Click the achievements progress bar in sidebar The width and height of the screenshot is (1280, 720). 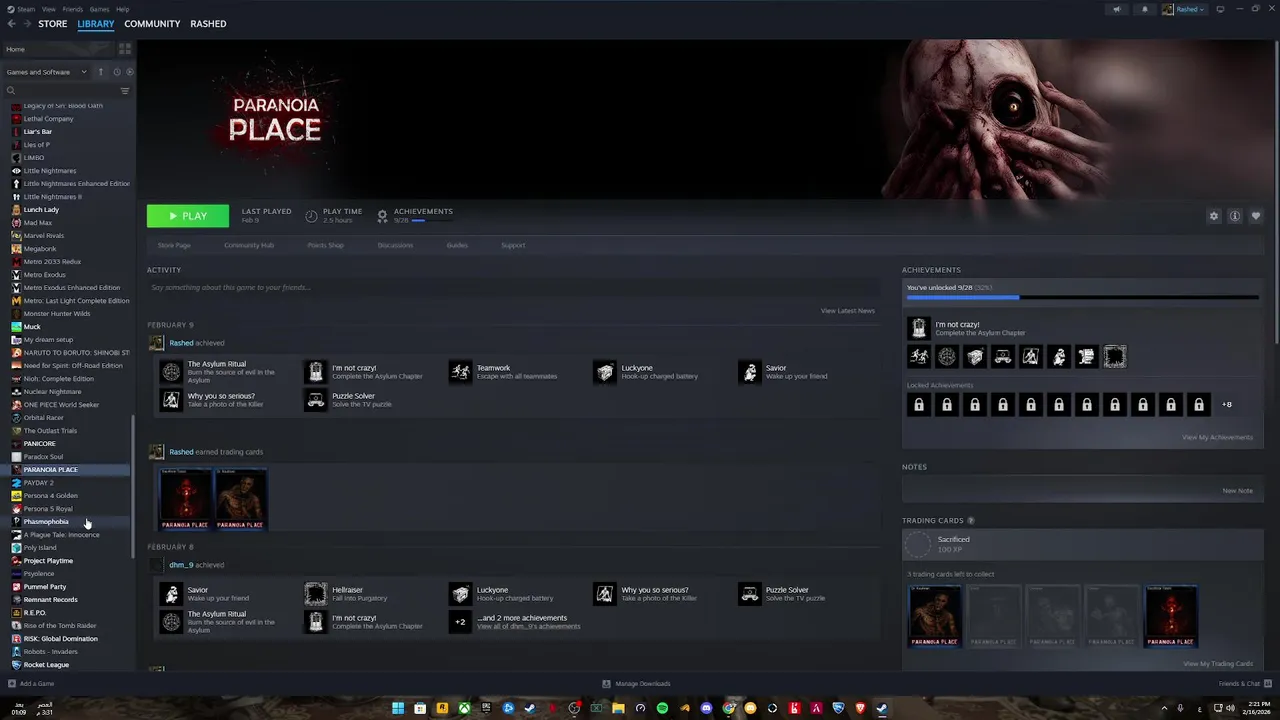1082,297
